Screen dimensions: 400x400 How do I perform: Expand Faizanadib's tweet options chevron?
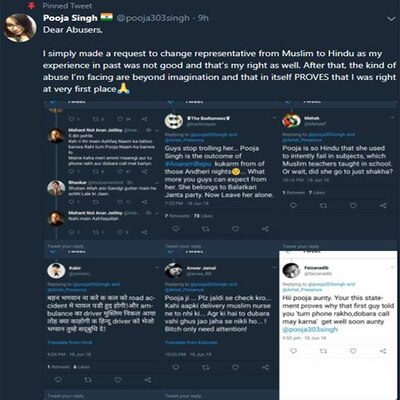click(x=392, y=267)
